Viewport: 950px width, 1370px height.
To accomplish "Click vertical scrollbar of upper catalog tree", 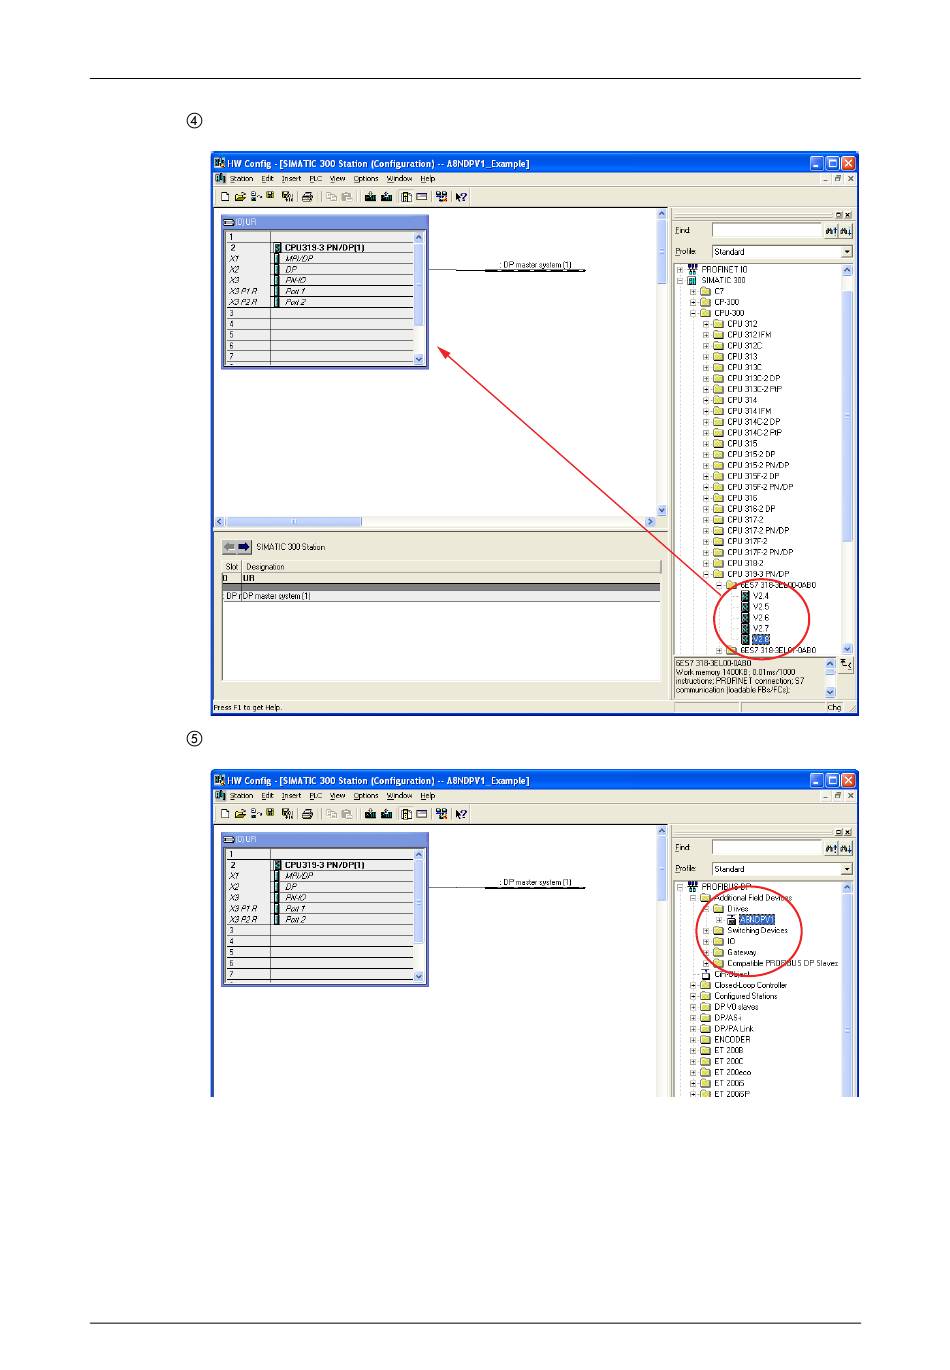I will click(848, 459).
